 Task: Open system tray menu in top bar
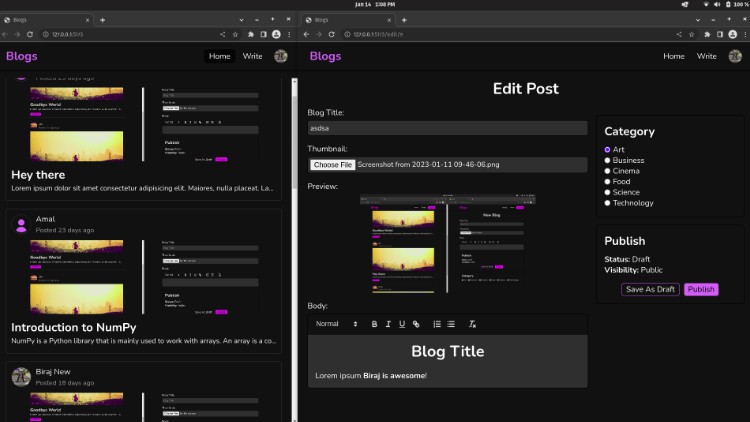click(x=724, y=5)
